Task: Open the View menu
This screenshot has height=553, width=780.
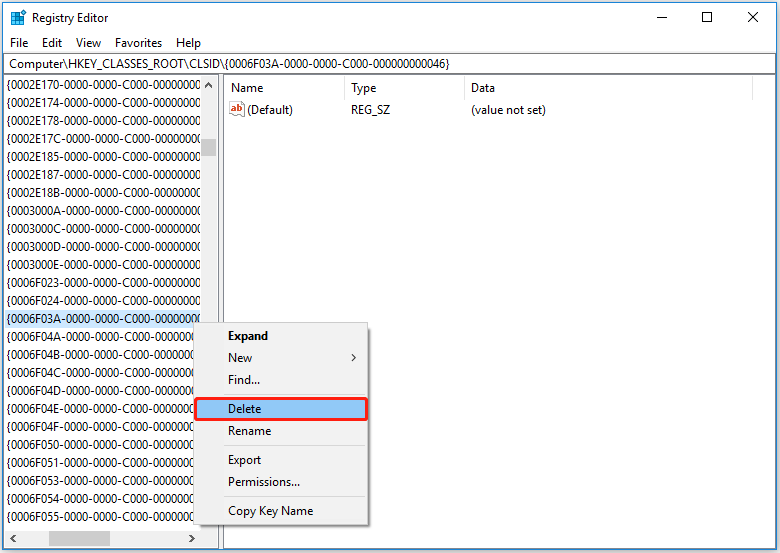Action: [x=88, y=43]
